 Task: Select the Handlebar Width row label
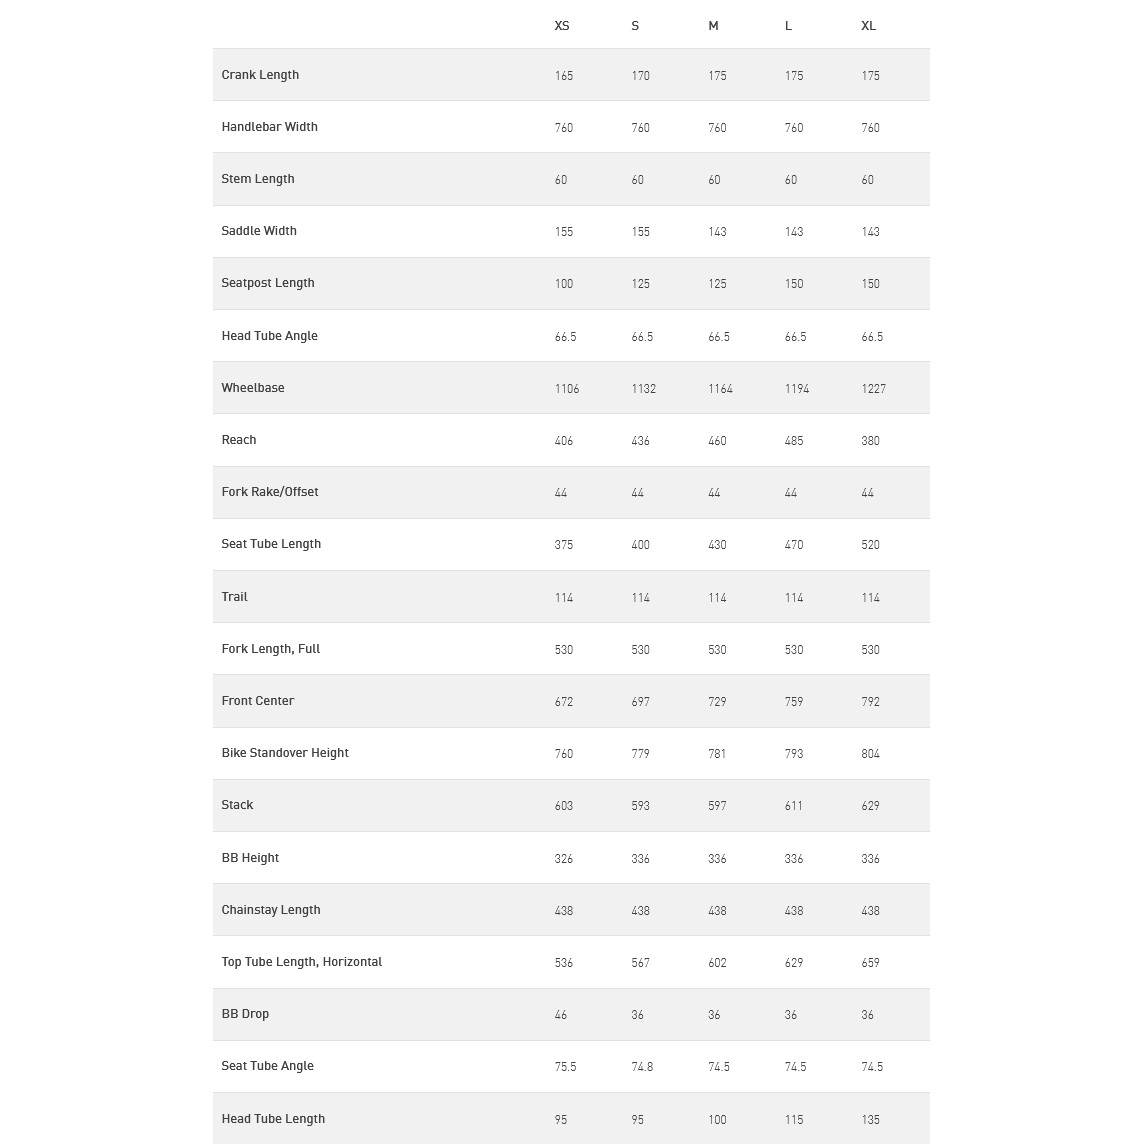[x=269, y=127]
